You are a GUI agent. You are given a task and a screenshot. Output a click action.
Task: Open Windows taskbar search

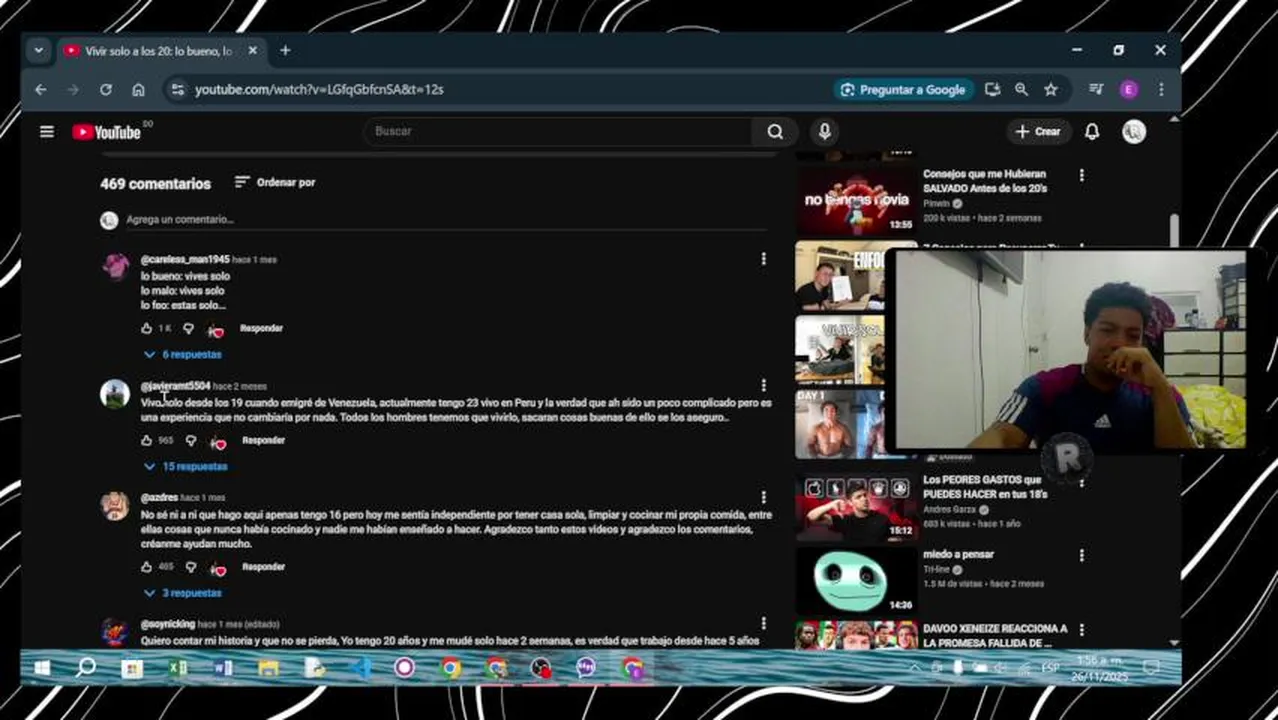(87, 667)
